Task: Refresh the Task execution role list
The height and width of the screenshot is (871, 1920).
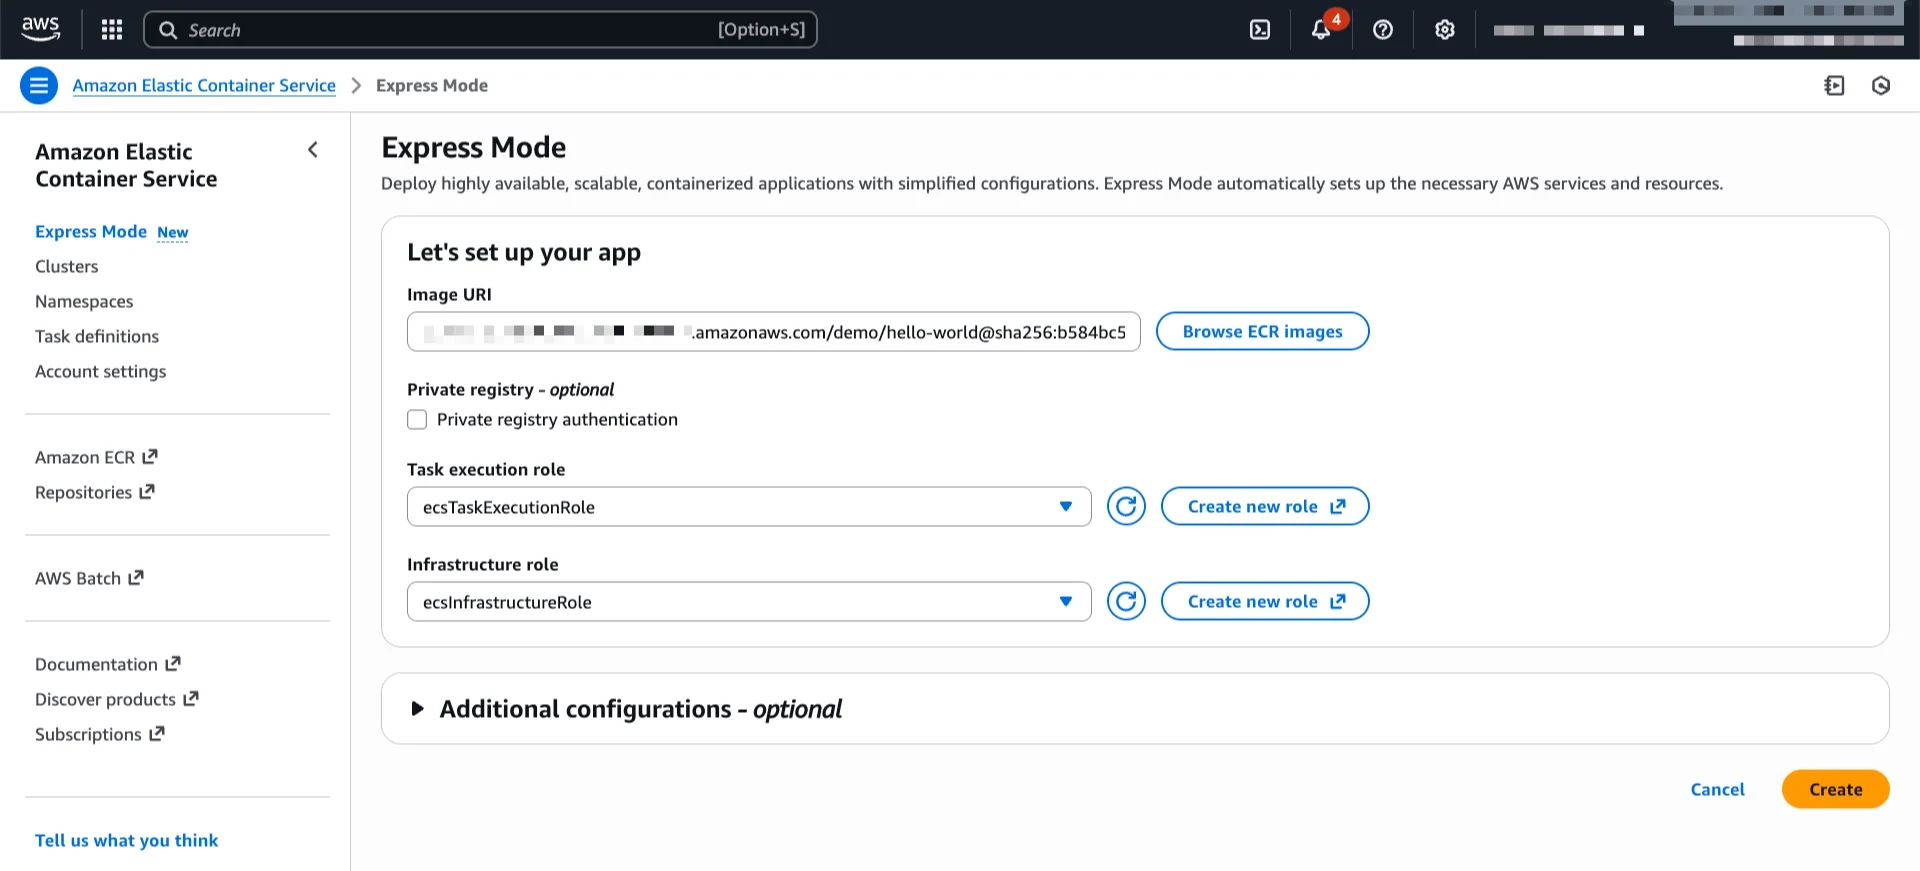Action: 1126,507
